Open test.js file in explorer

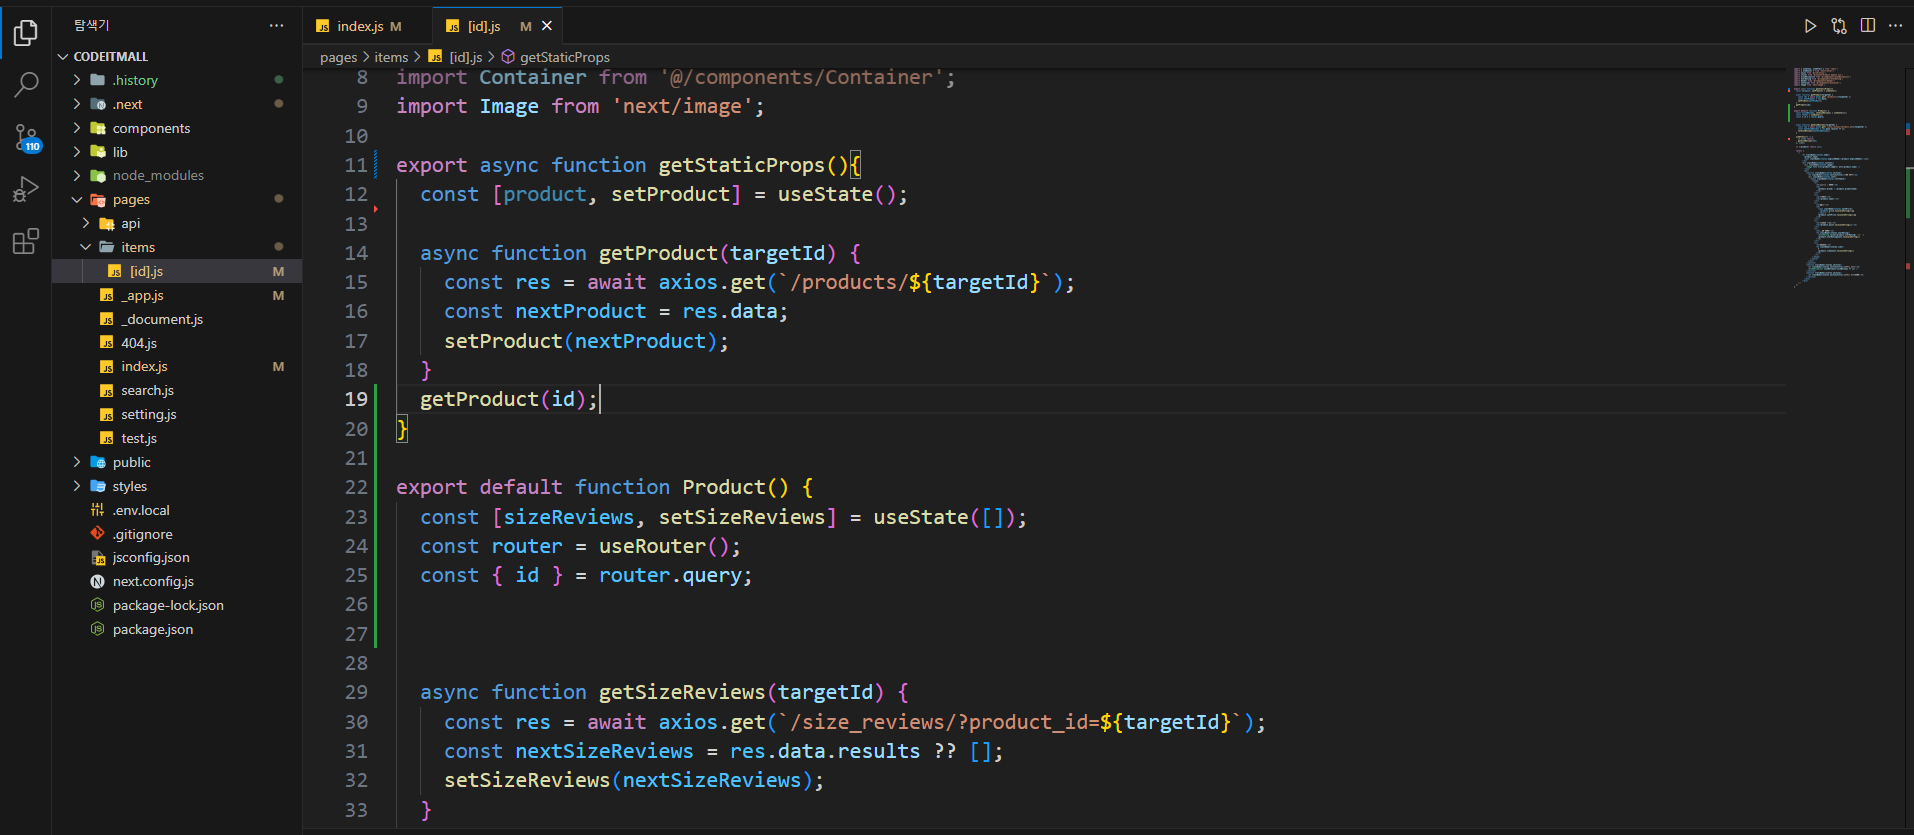177,438
